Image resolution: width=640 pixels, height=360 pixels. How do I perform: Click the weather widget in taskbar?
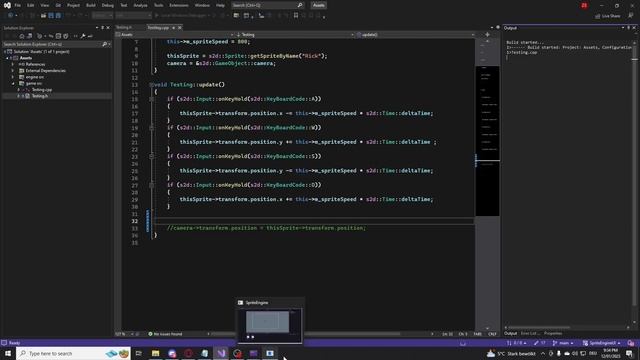pyautogui.click(x=511, y=353)
